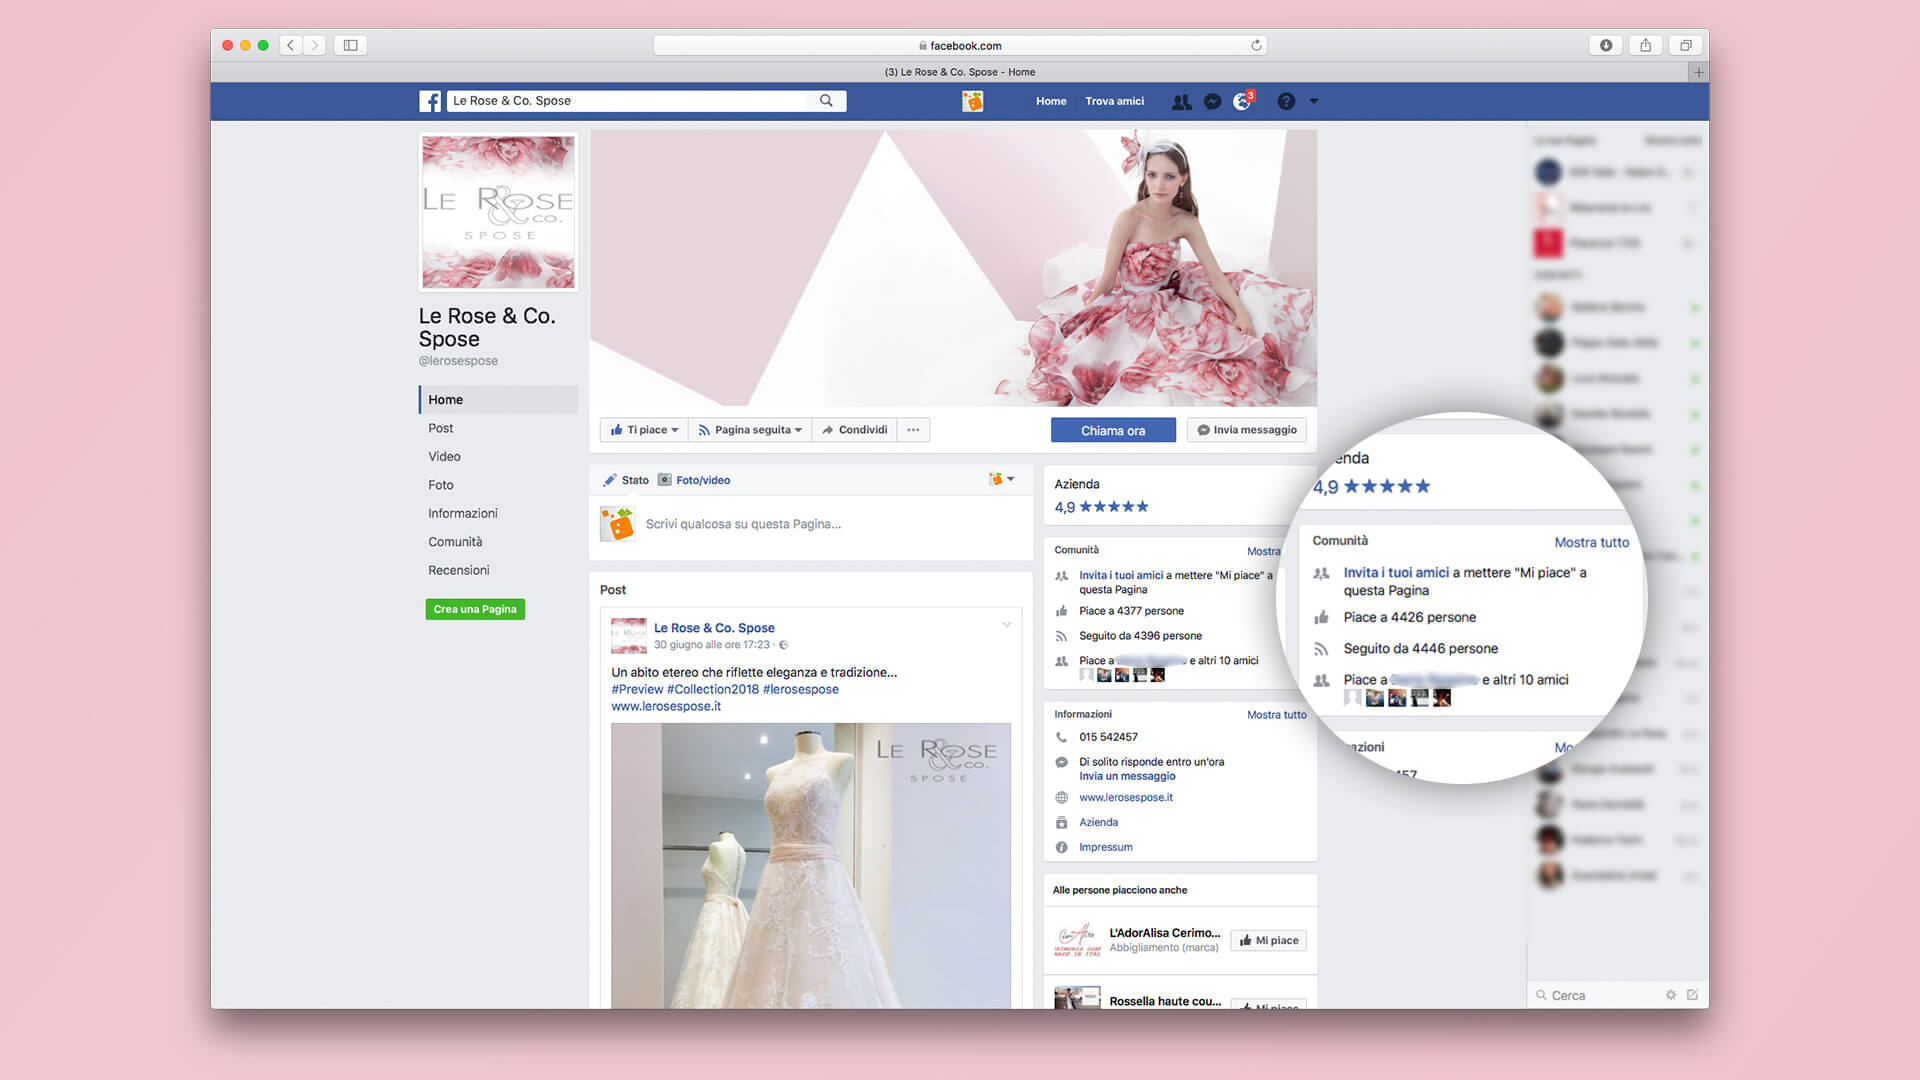Go back with Safari back arrow
This screenshot has width=1920, height=1080.
point(291,45)
